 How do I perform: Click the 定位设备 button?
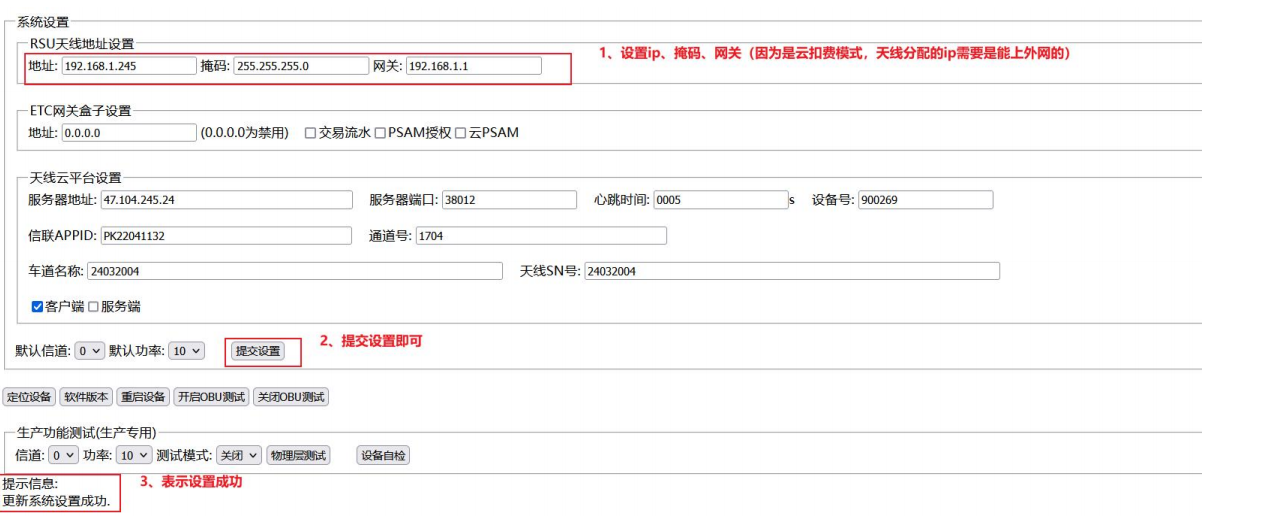[29, 397]
